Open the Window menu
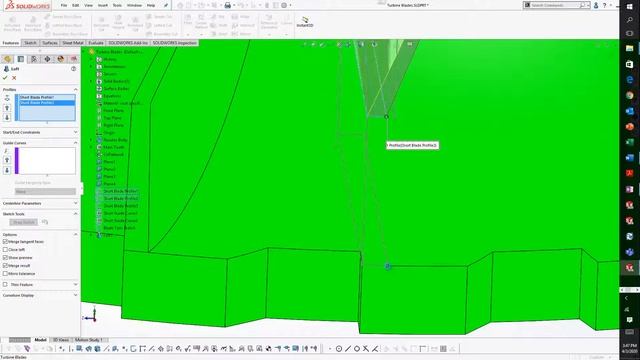The image size is (640, 360). click(134, 5)
